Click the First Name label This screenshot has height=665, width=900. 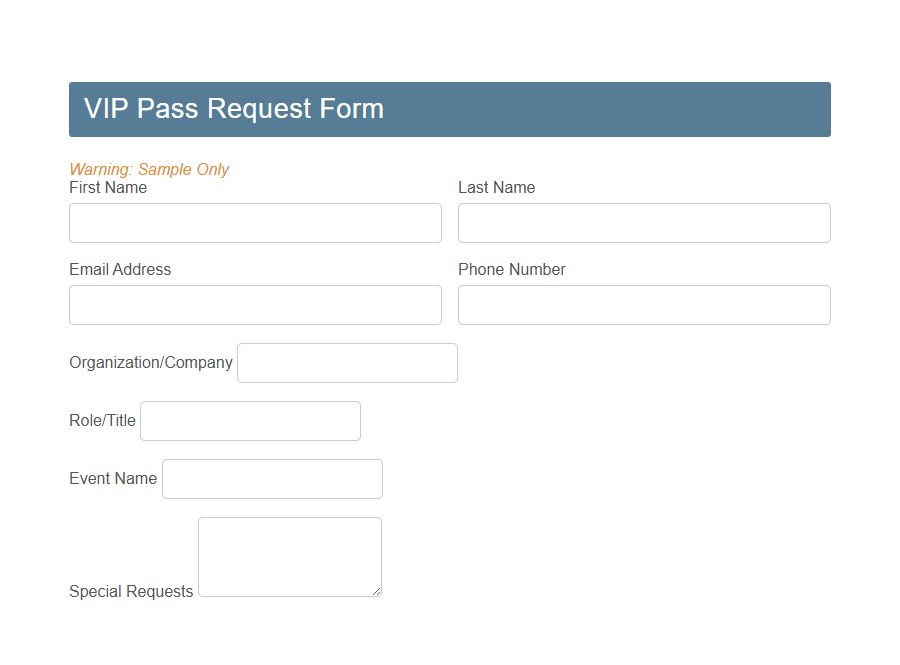click(x=108, y=187)
